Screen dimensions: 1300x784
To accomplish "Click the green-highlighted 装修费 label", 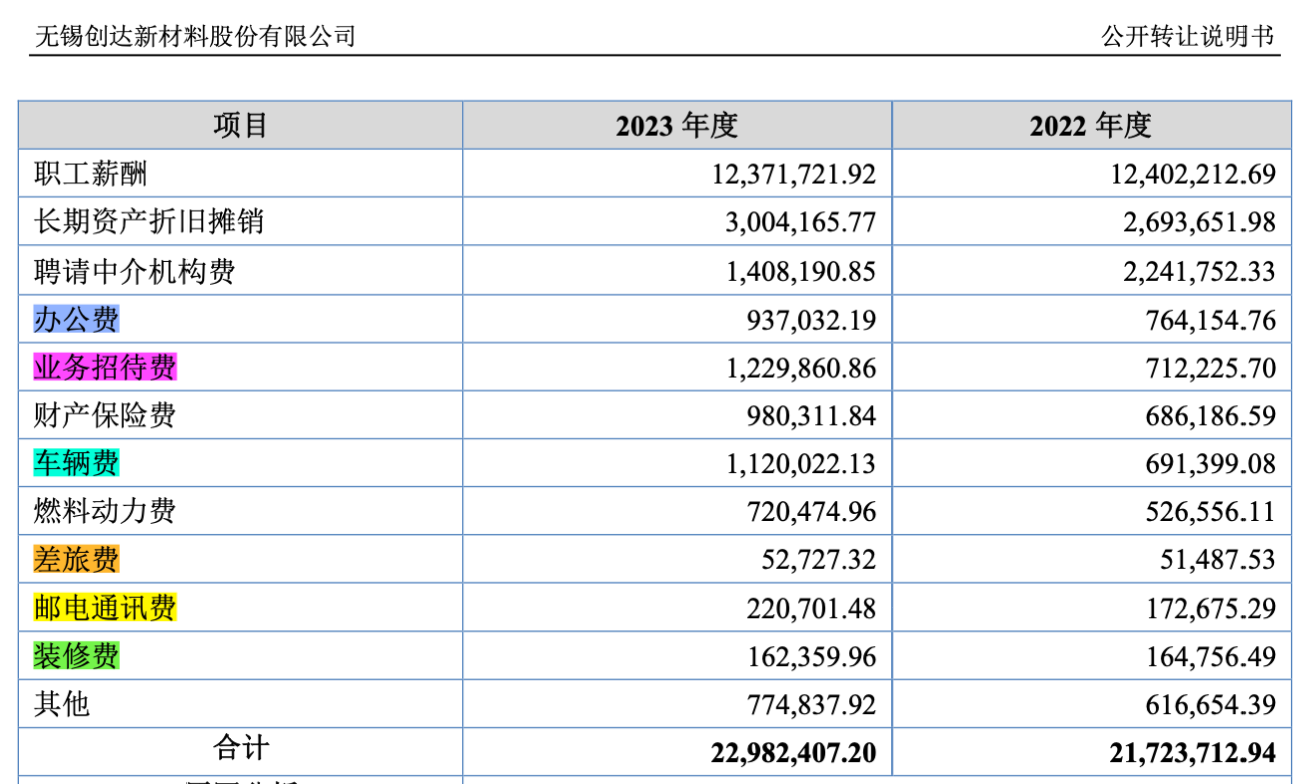I will (x=76, y=656).
